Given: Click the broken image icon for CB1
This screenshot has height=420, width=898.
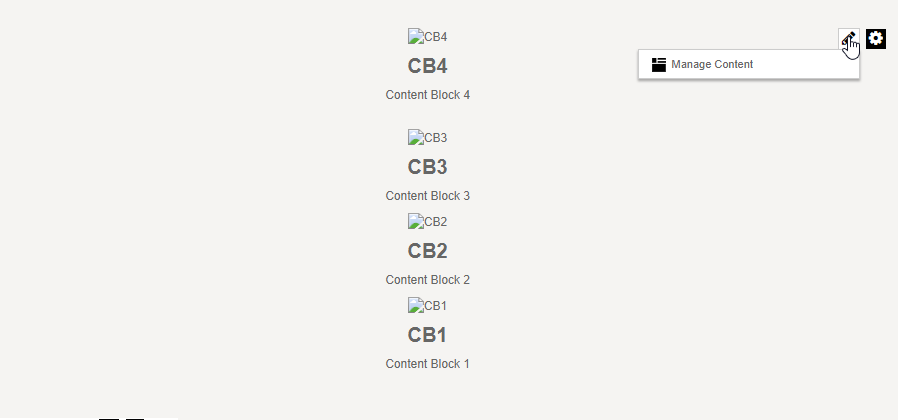Looking at the screenshot, I should coord(415,305).
